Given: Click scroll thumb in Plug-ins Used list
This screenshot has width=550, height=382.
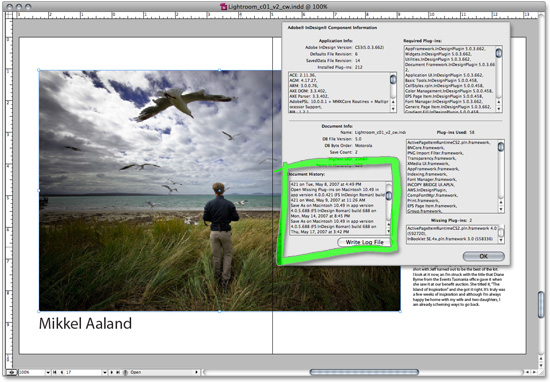Looking at the screenshot, I should click(x=501, y=146).
